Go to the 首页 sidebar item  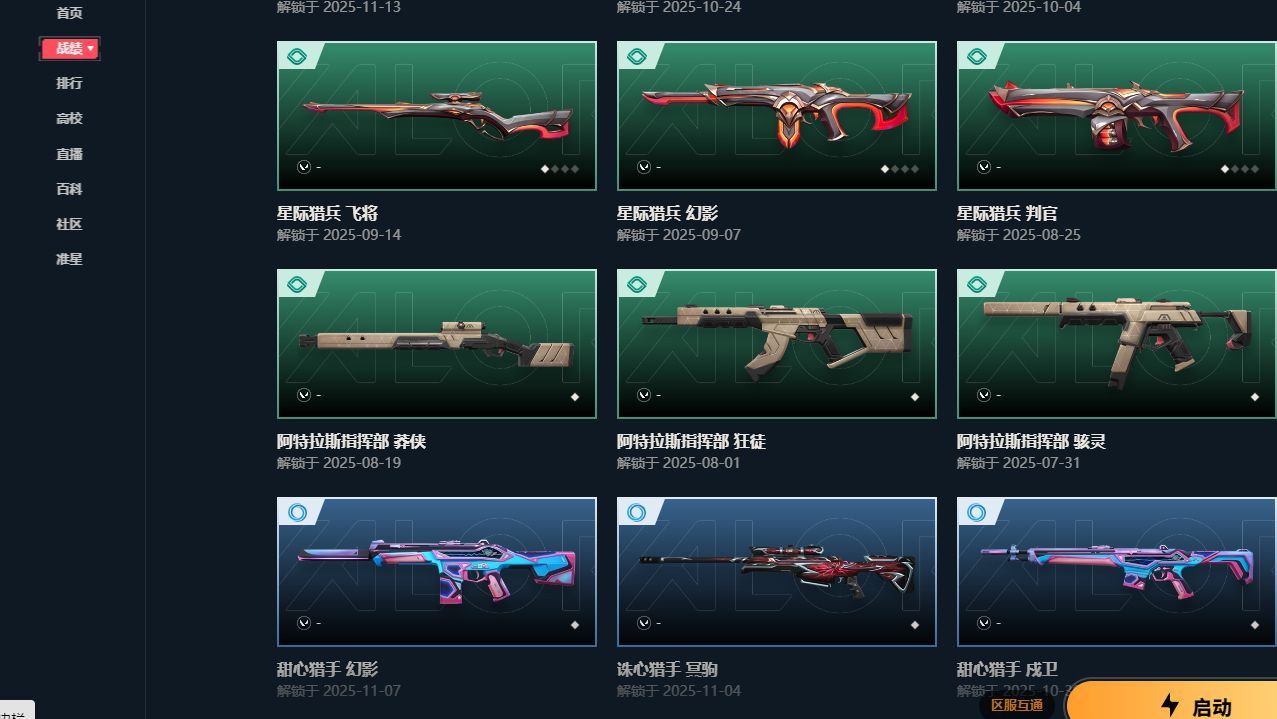click(69, 13)
